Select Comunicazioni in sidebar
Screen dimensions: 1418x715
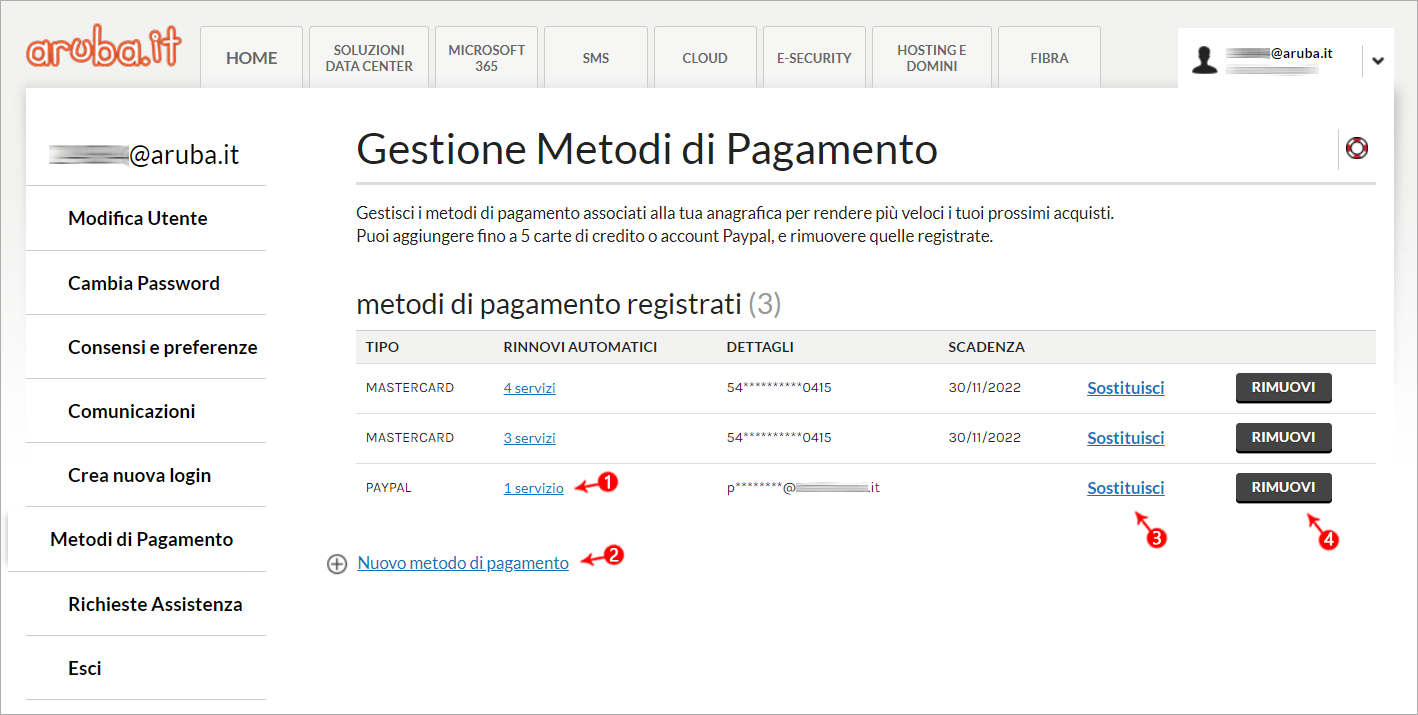[x=132, y=411]
